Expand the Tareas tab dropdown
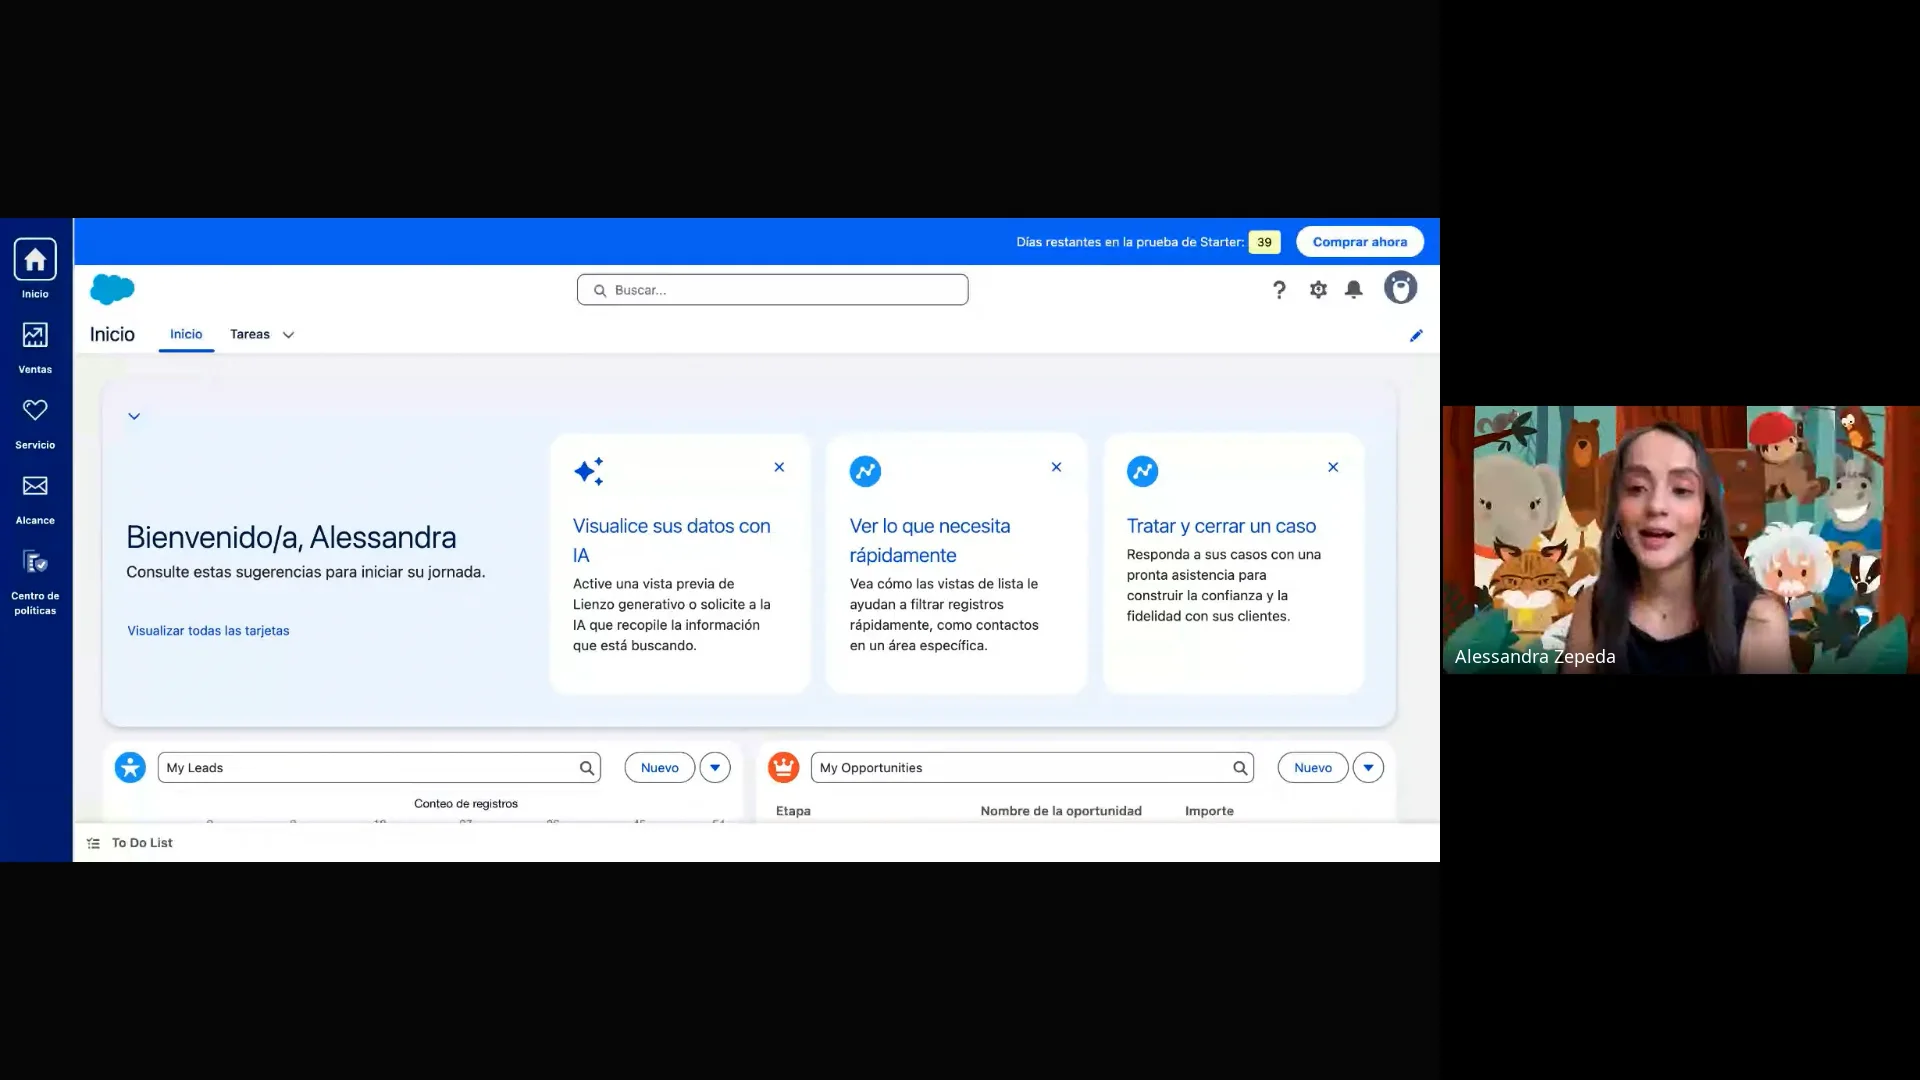 click(x=288, y=335)
